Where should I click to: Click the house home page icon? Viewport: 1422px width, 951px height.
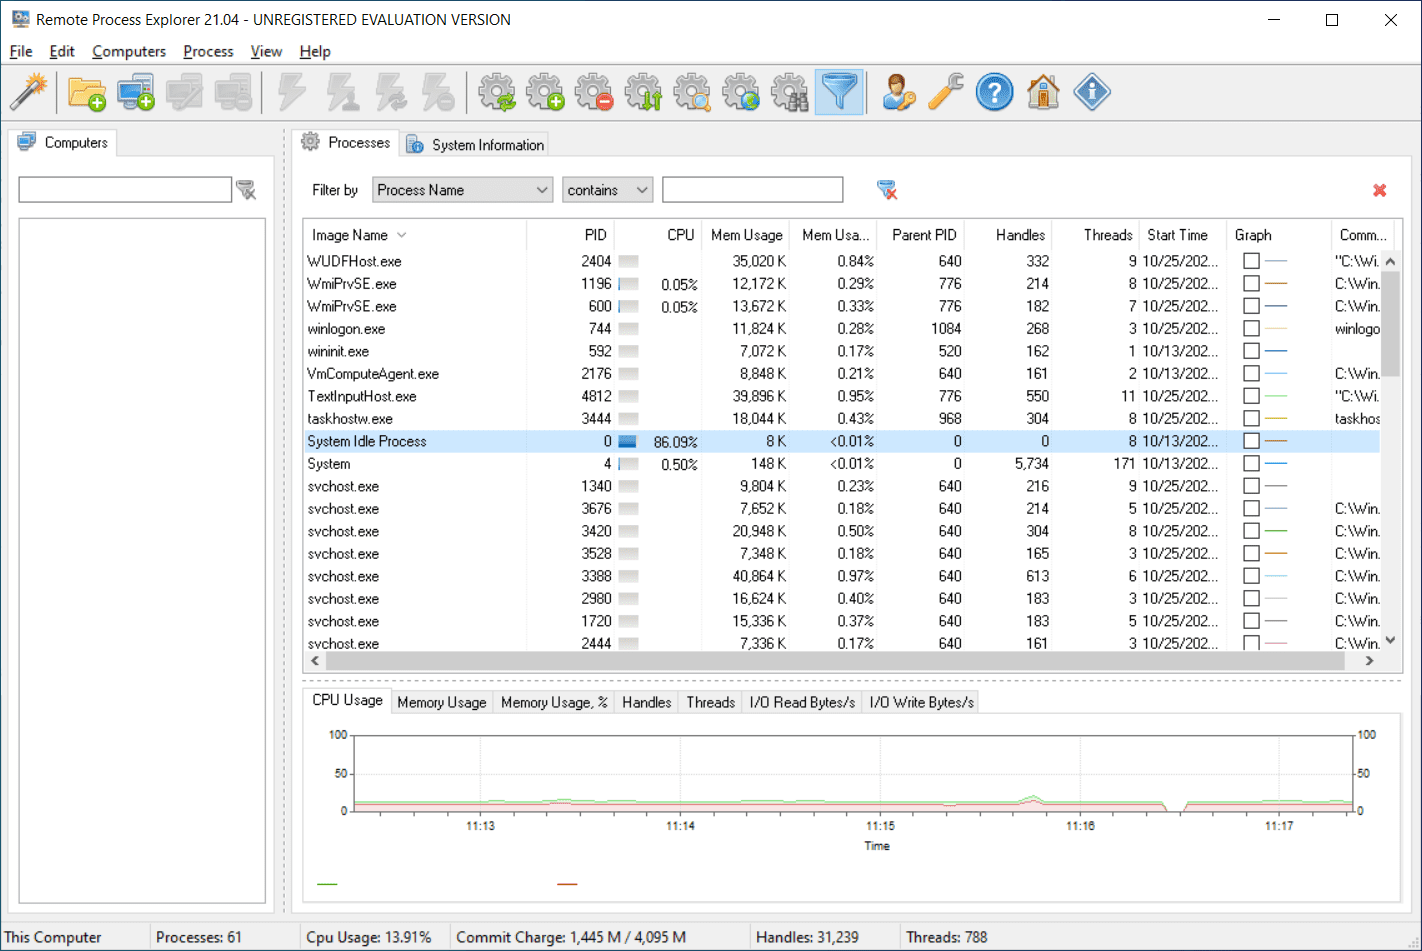click(1043, 92)
